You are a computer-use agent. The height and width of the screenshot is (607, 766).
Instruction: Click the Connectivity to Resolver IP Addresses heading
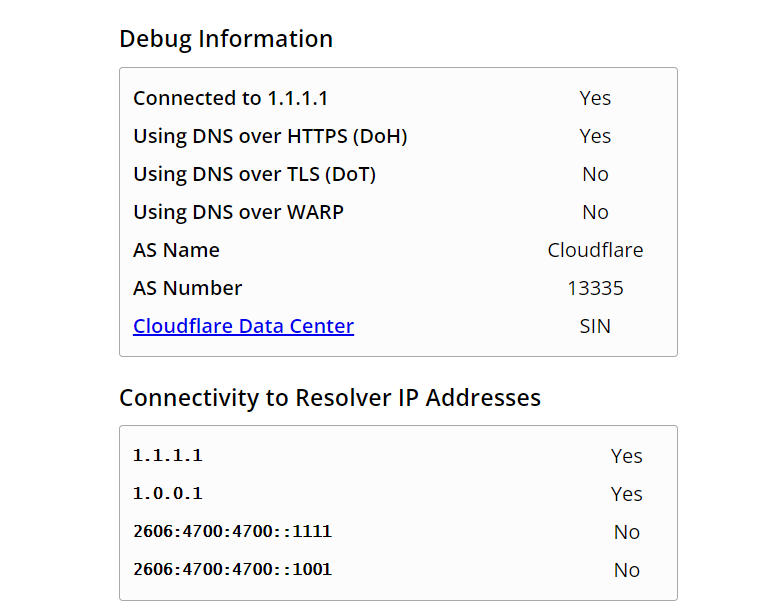coord(330,398)
